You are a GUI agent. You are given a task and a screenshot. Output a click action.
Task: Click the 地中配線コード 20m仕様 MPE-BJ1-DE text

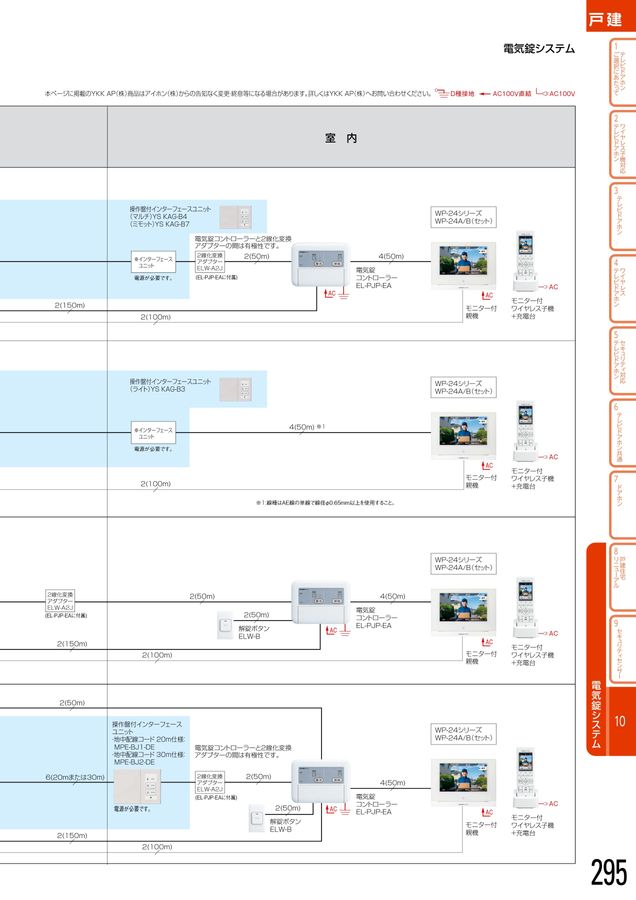click(x=148, y=743)
